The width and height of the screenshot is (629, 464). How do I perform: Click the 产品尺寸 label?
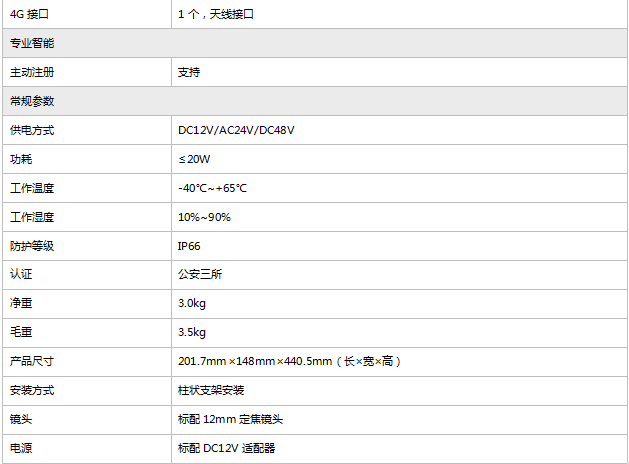pyautogui.click(x=32, y=361)
